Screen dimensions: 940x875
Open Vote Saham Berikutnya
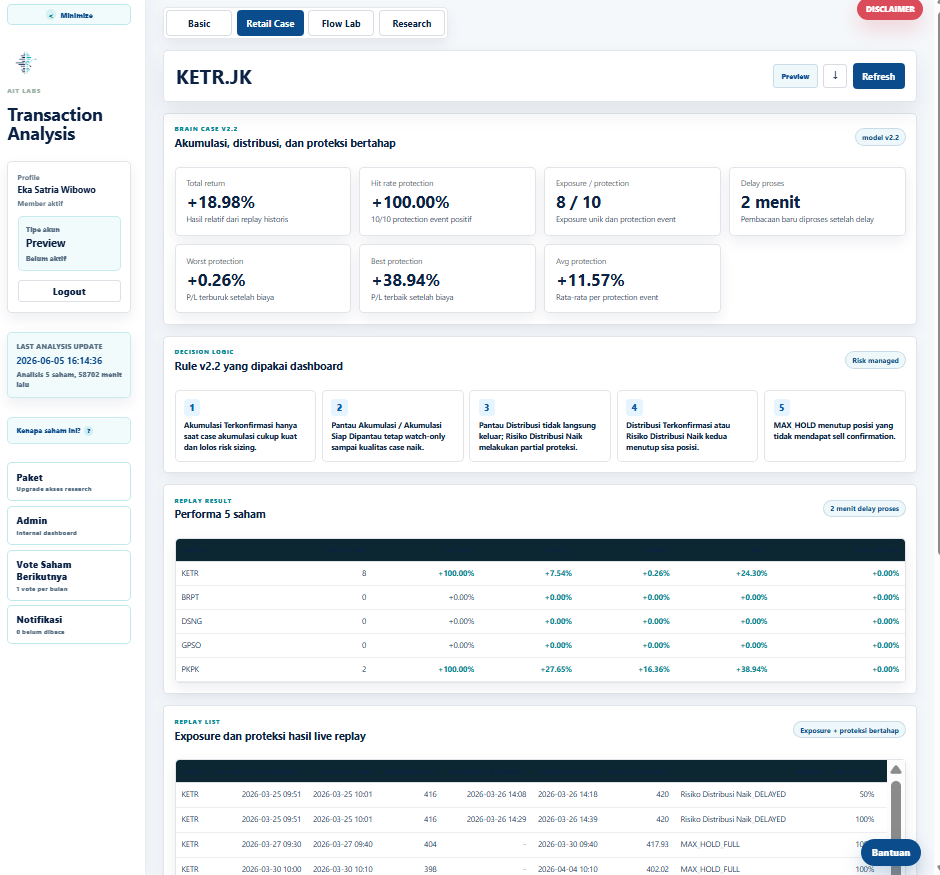(69, 575)
